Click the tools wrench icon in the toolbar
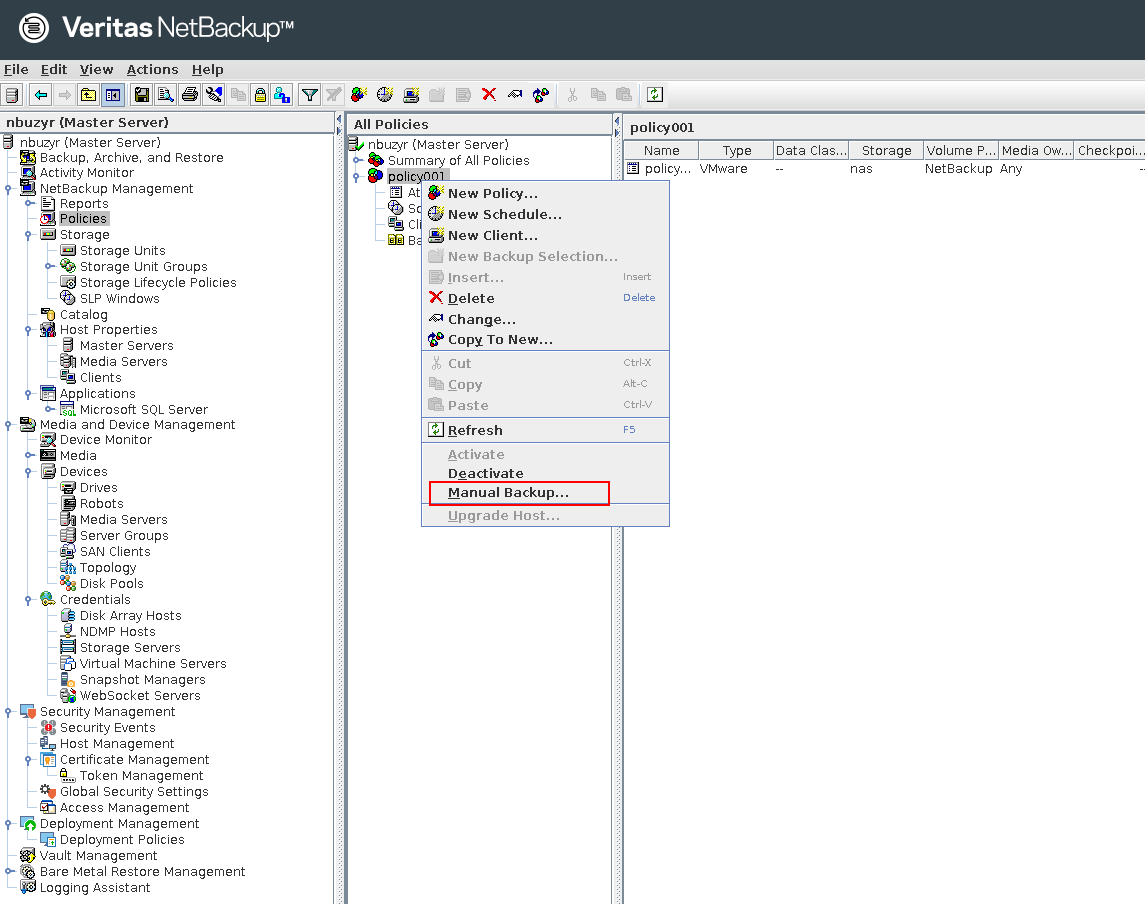 coord(214,95)
